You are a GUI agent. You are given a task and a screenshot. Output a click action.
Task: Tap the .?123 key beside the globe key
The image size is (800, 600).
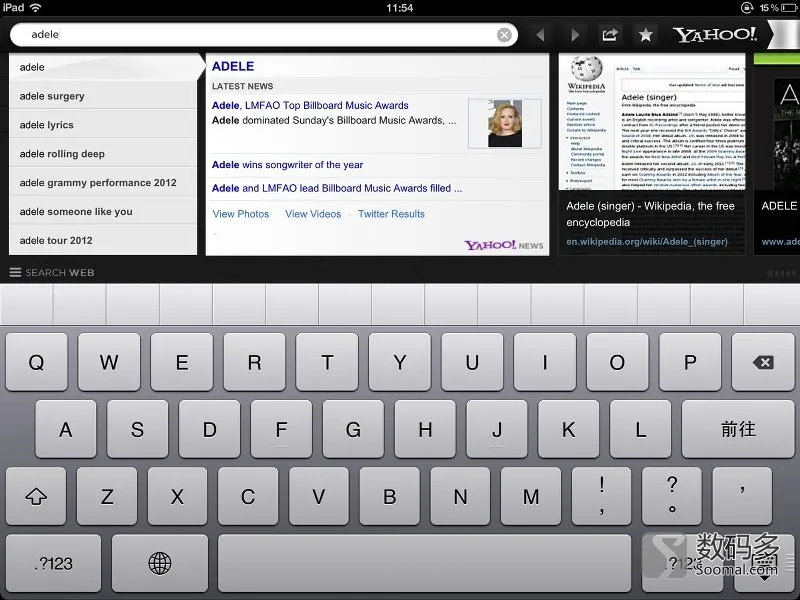tap(54, 563)
